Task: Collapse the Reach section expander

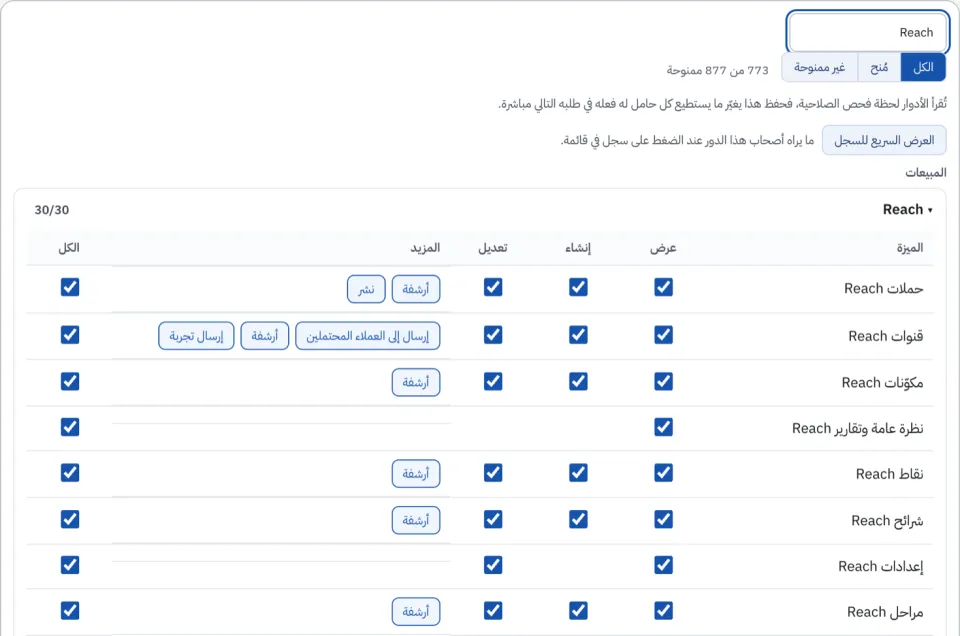Action: [x=907, y=210]
